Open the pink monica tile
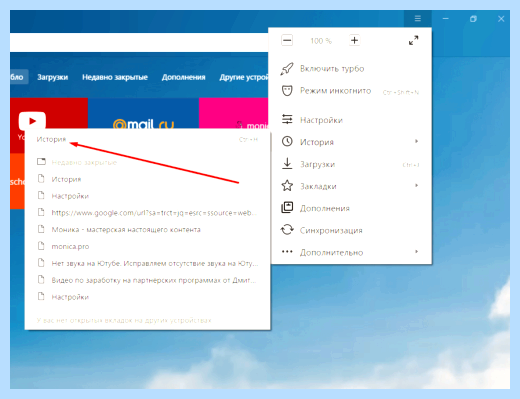Viewport: 520px width, 399px height. tap(234, 113)
